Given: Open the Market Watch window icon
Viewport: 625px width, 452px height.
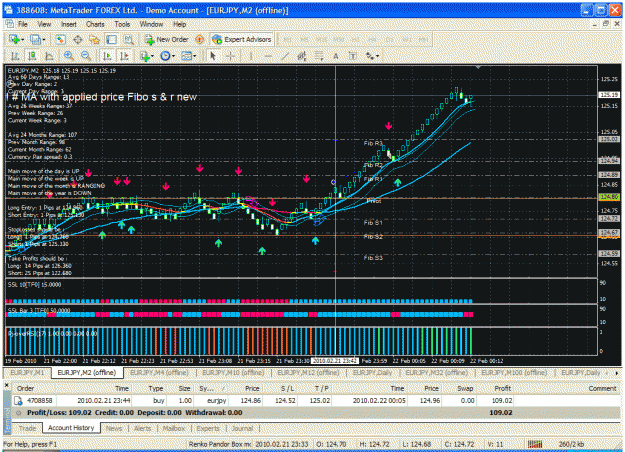Looking at the screenshot, I should (x=60, y=39).
